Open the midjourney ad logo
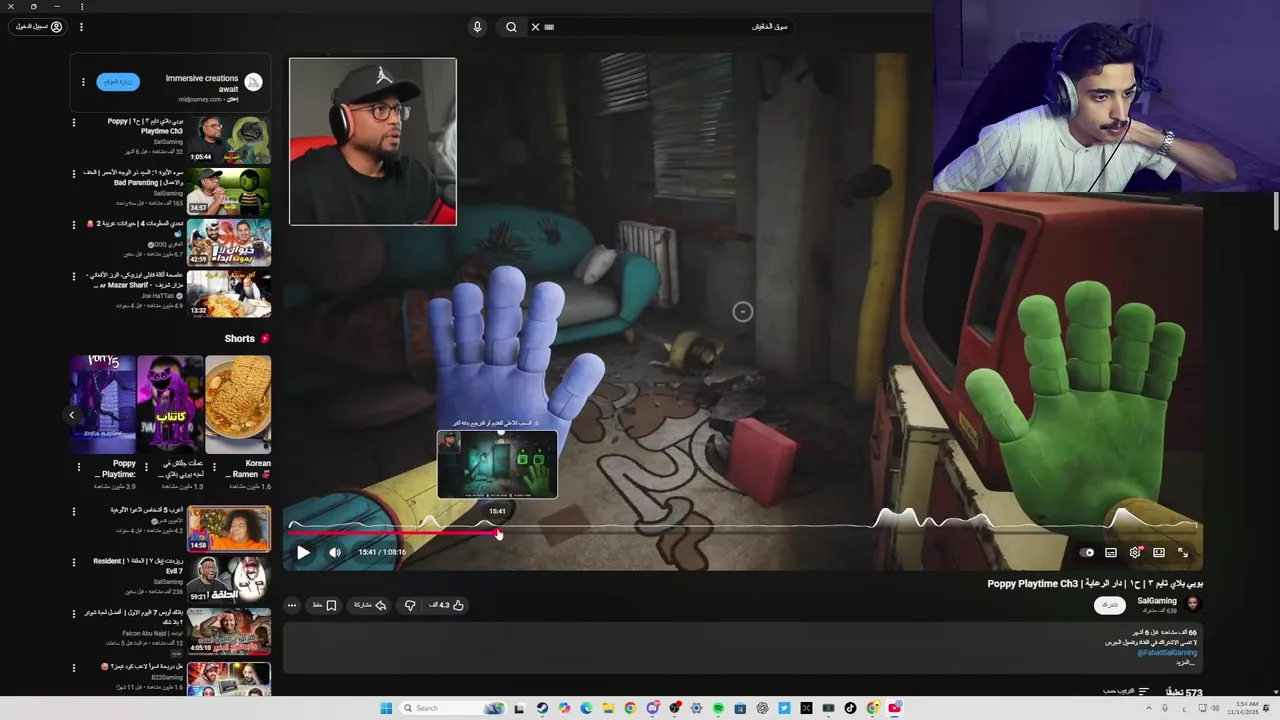 [x=253, y=82]
